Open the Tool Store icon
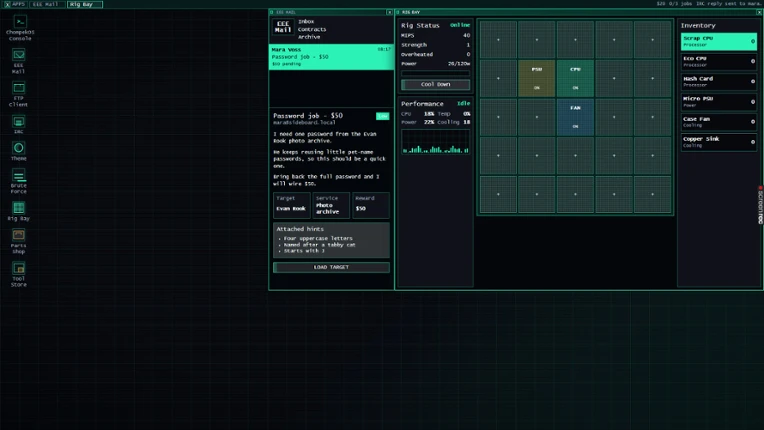Image resolution: width=764 pixels, height=430 pixels. [19, 274]
